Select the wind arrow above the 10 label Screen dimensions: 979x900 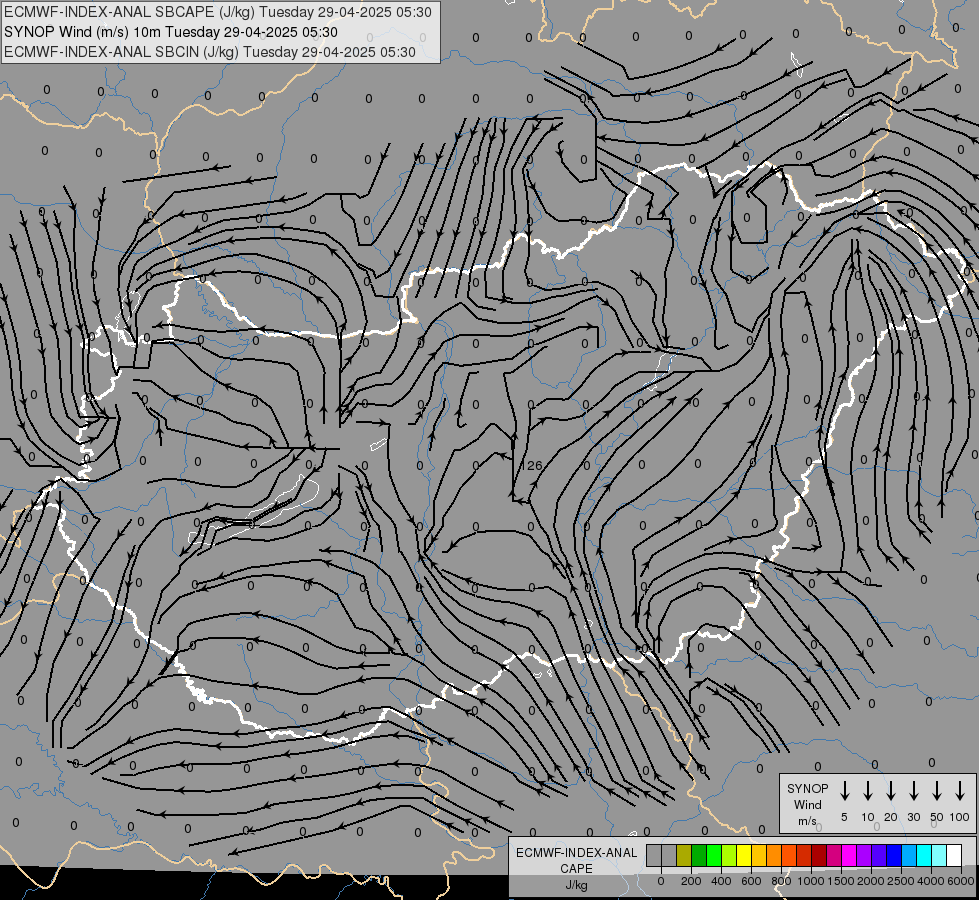[x=868, y=791]
